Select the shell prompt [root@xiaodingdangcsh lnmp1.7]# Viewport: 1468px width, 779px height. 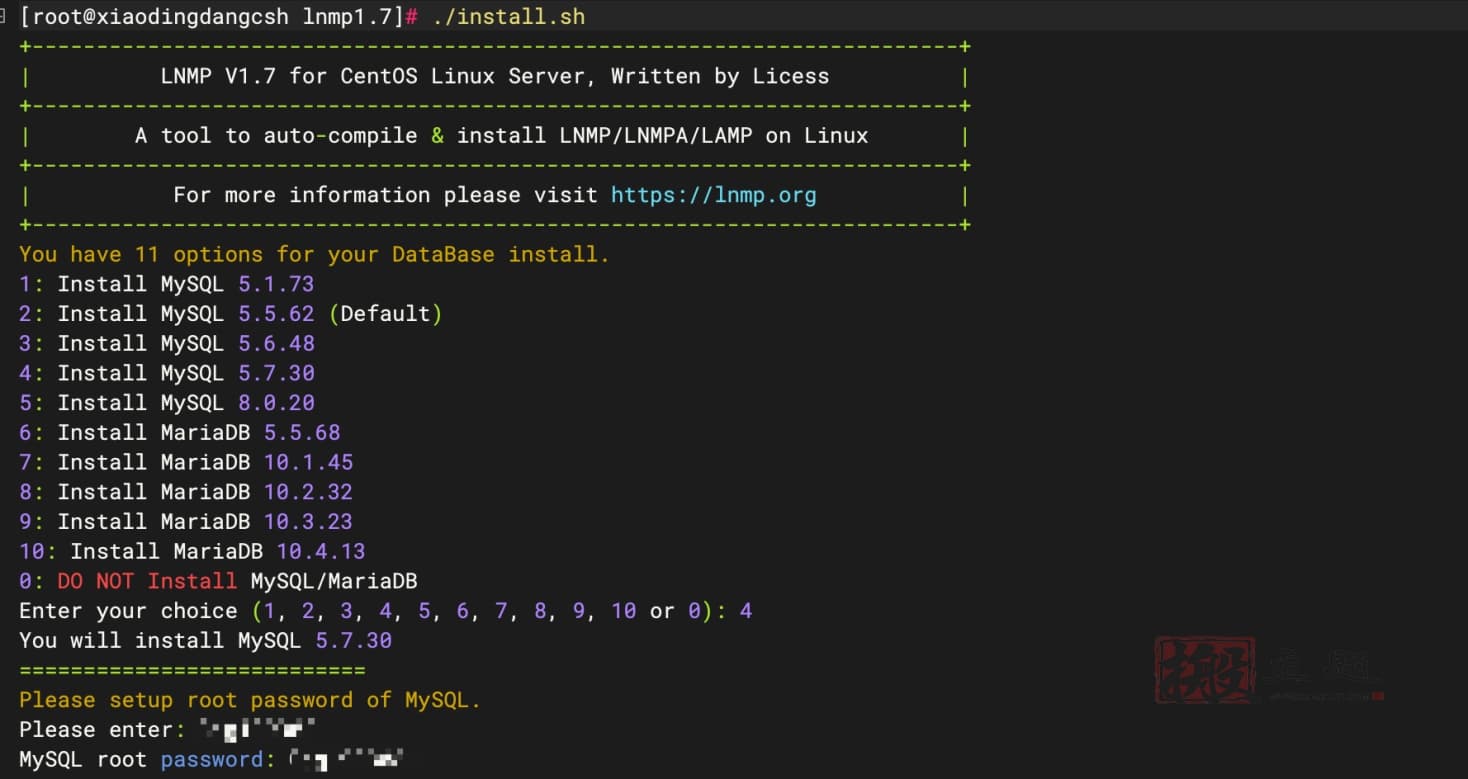[x=218, y=17]
